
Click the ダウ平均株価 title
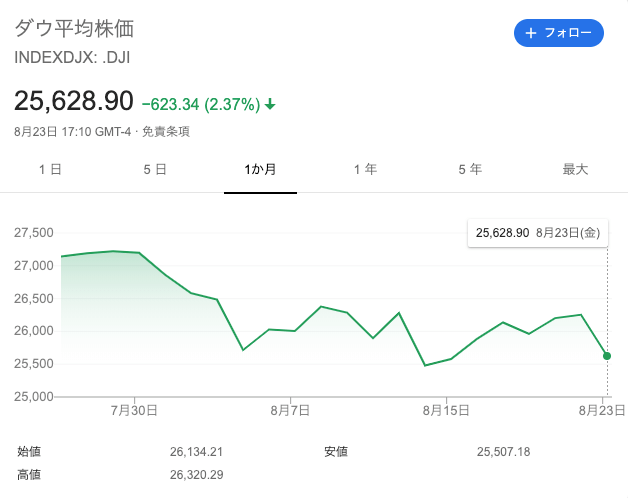(x=74, y=28)
